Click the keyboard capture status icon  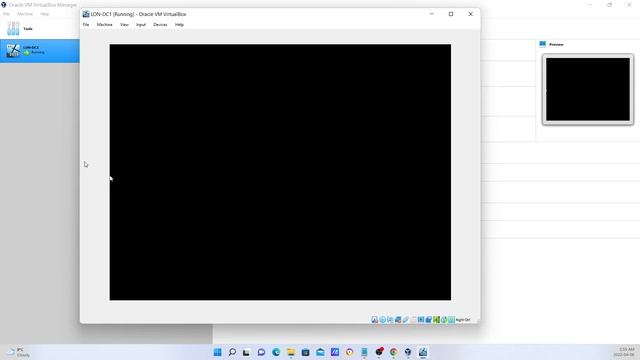coord(451,320)
